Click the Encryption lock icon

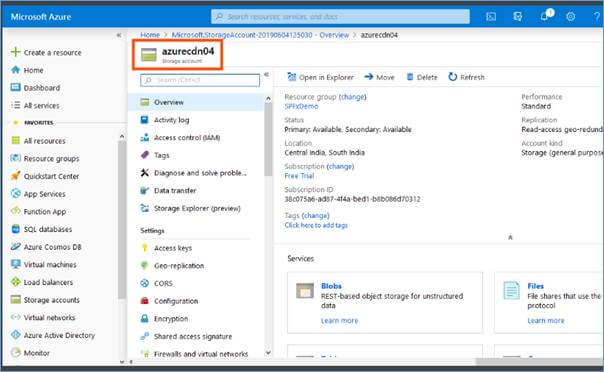[x=144, y=318]
